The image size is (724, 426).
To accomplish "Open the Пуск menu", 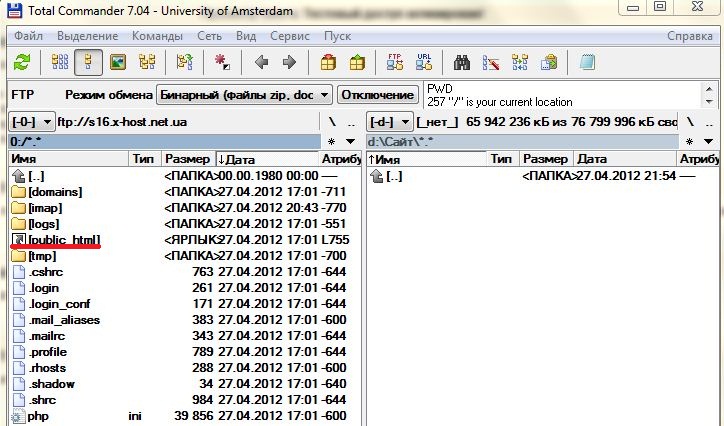I will 338,36.
